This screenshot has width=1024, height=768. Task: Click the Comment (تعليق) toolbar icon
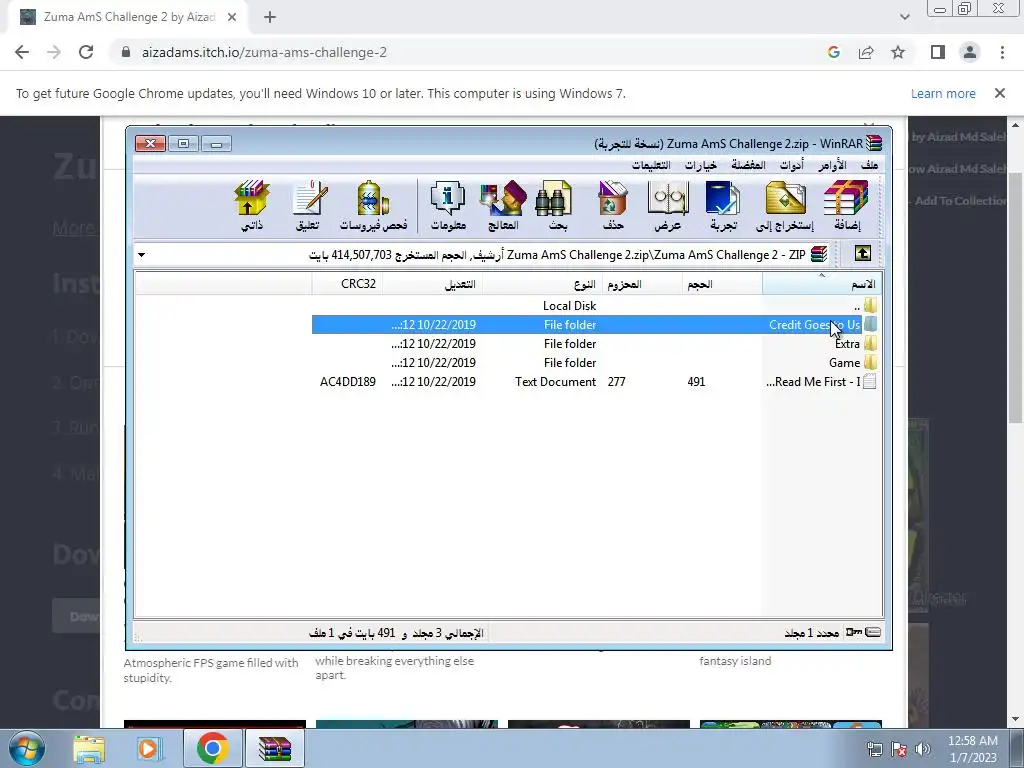pos(308,206)
